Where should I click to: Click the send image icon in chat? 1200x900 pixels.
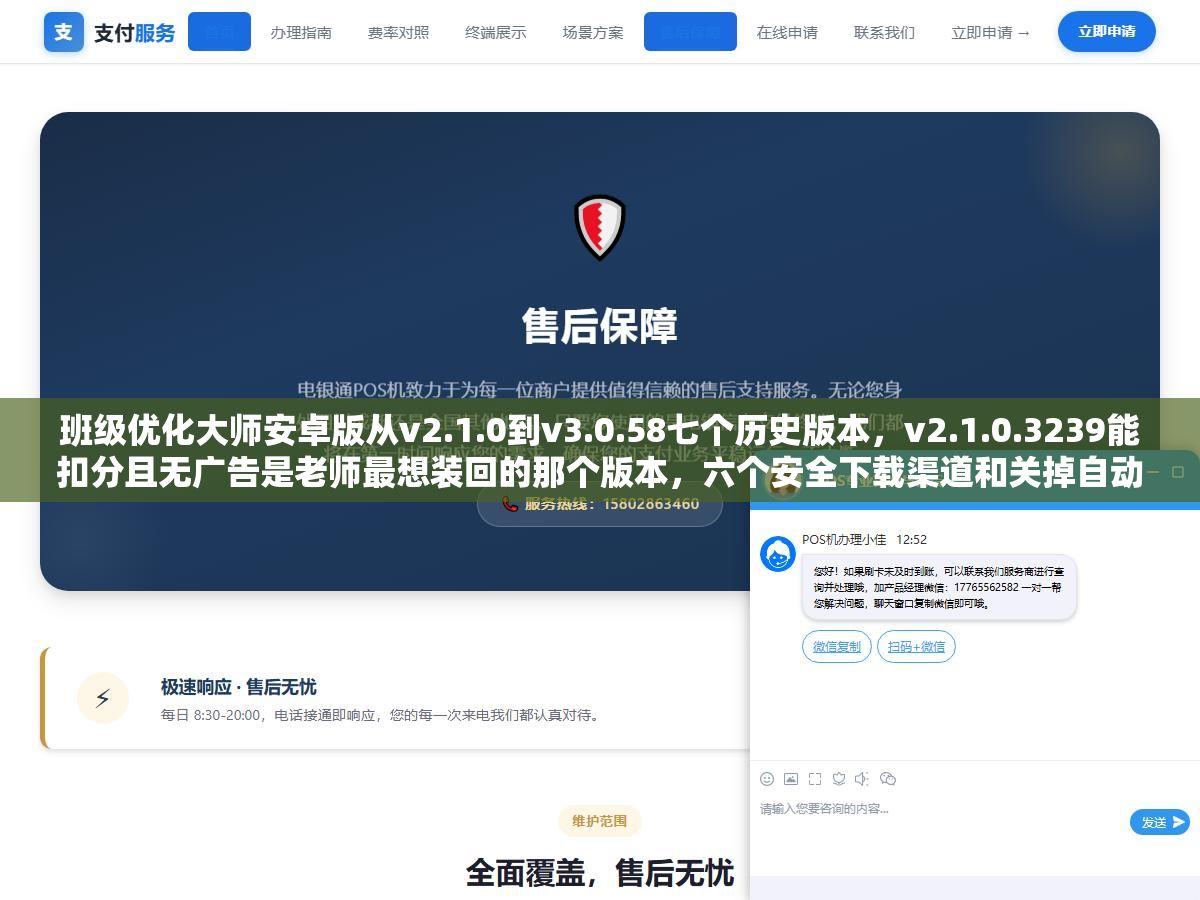click(x=791, y=779)
